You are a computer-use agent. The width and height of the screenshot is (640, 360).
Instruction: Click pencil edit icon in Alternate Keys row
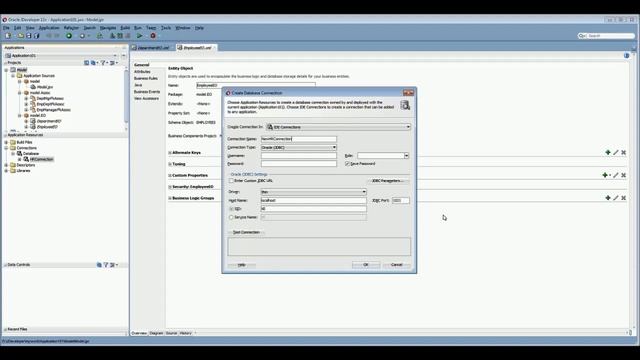coord(616,152)
